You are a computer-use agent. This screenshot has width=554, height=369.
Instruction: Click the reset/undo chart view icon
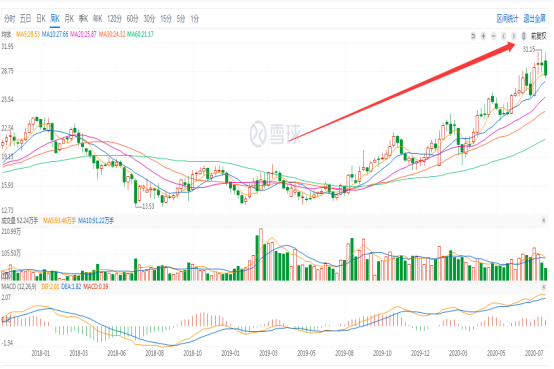pos(473,36)
